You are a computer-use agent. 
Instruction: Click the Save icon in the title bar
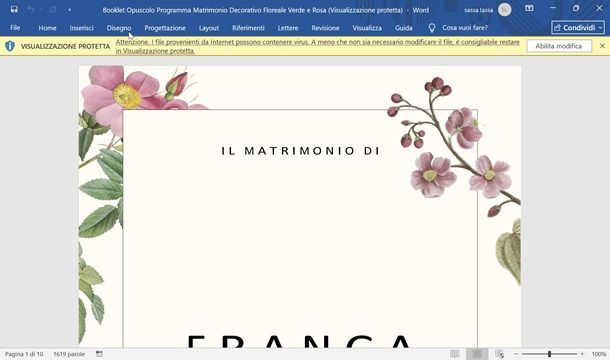pyautogui.click(x=14, y=9)
